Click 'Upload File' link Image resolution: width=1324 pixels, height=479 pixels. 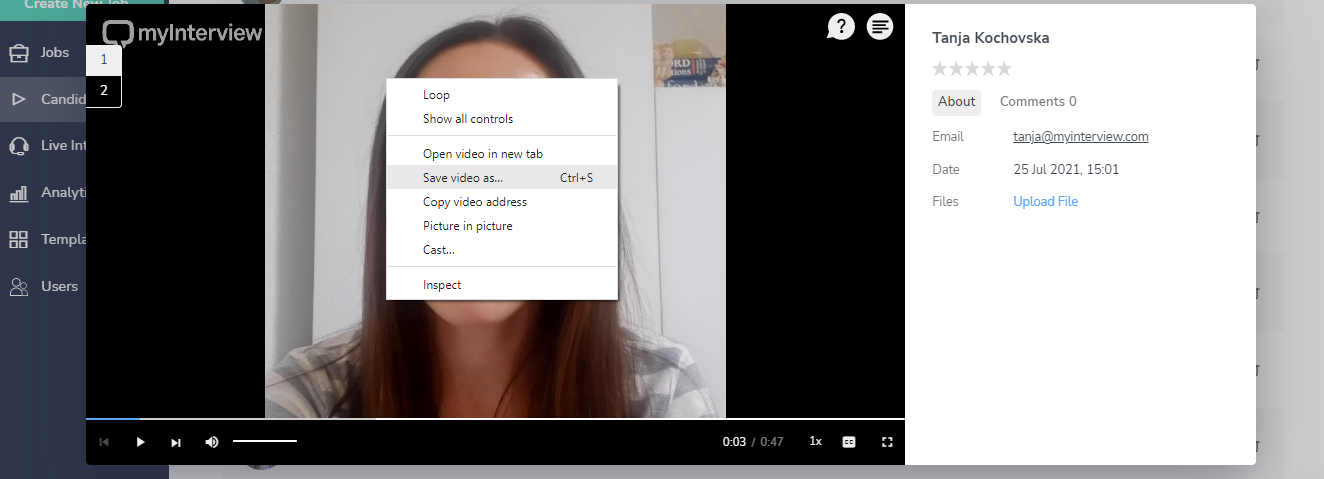[x=1045, y=201]
